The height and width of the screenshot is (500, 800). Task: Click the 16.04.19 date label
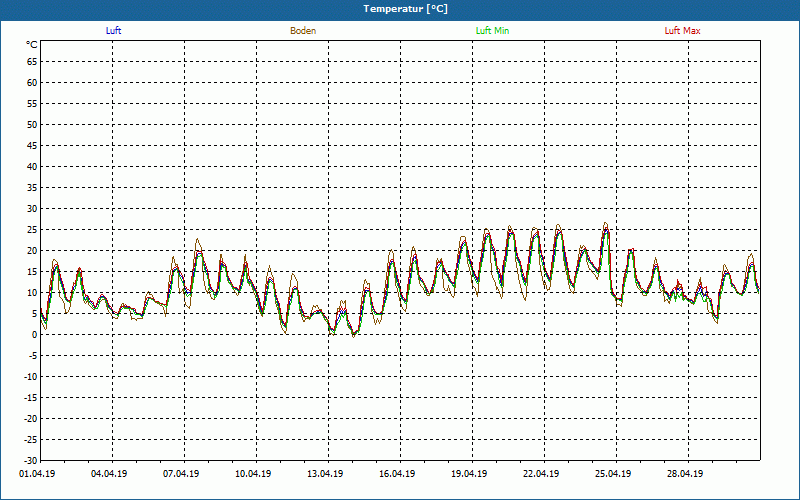tap(397, 474)
